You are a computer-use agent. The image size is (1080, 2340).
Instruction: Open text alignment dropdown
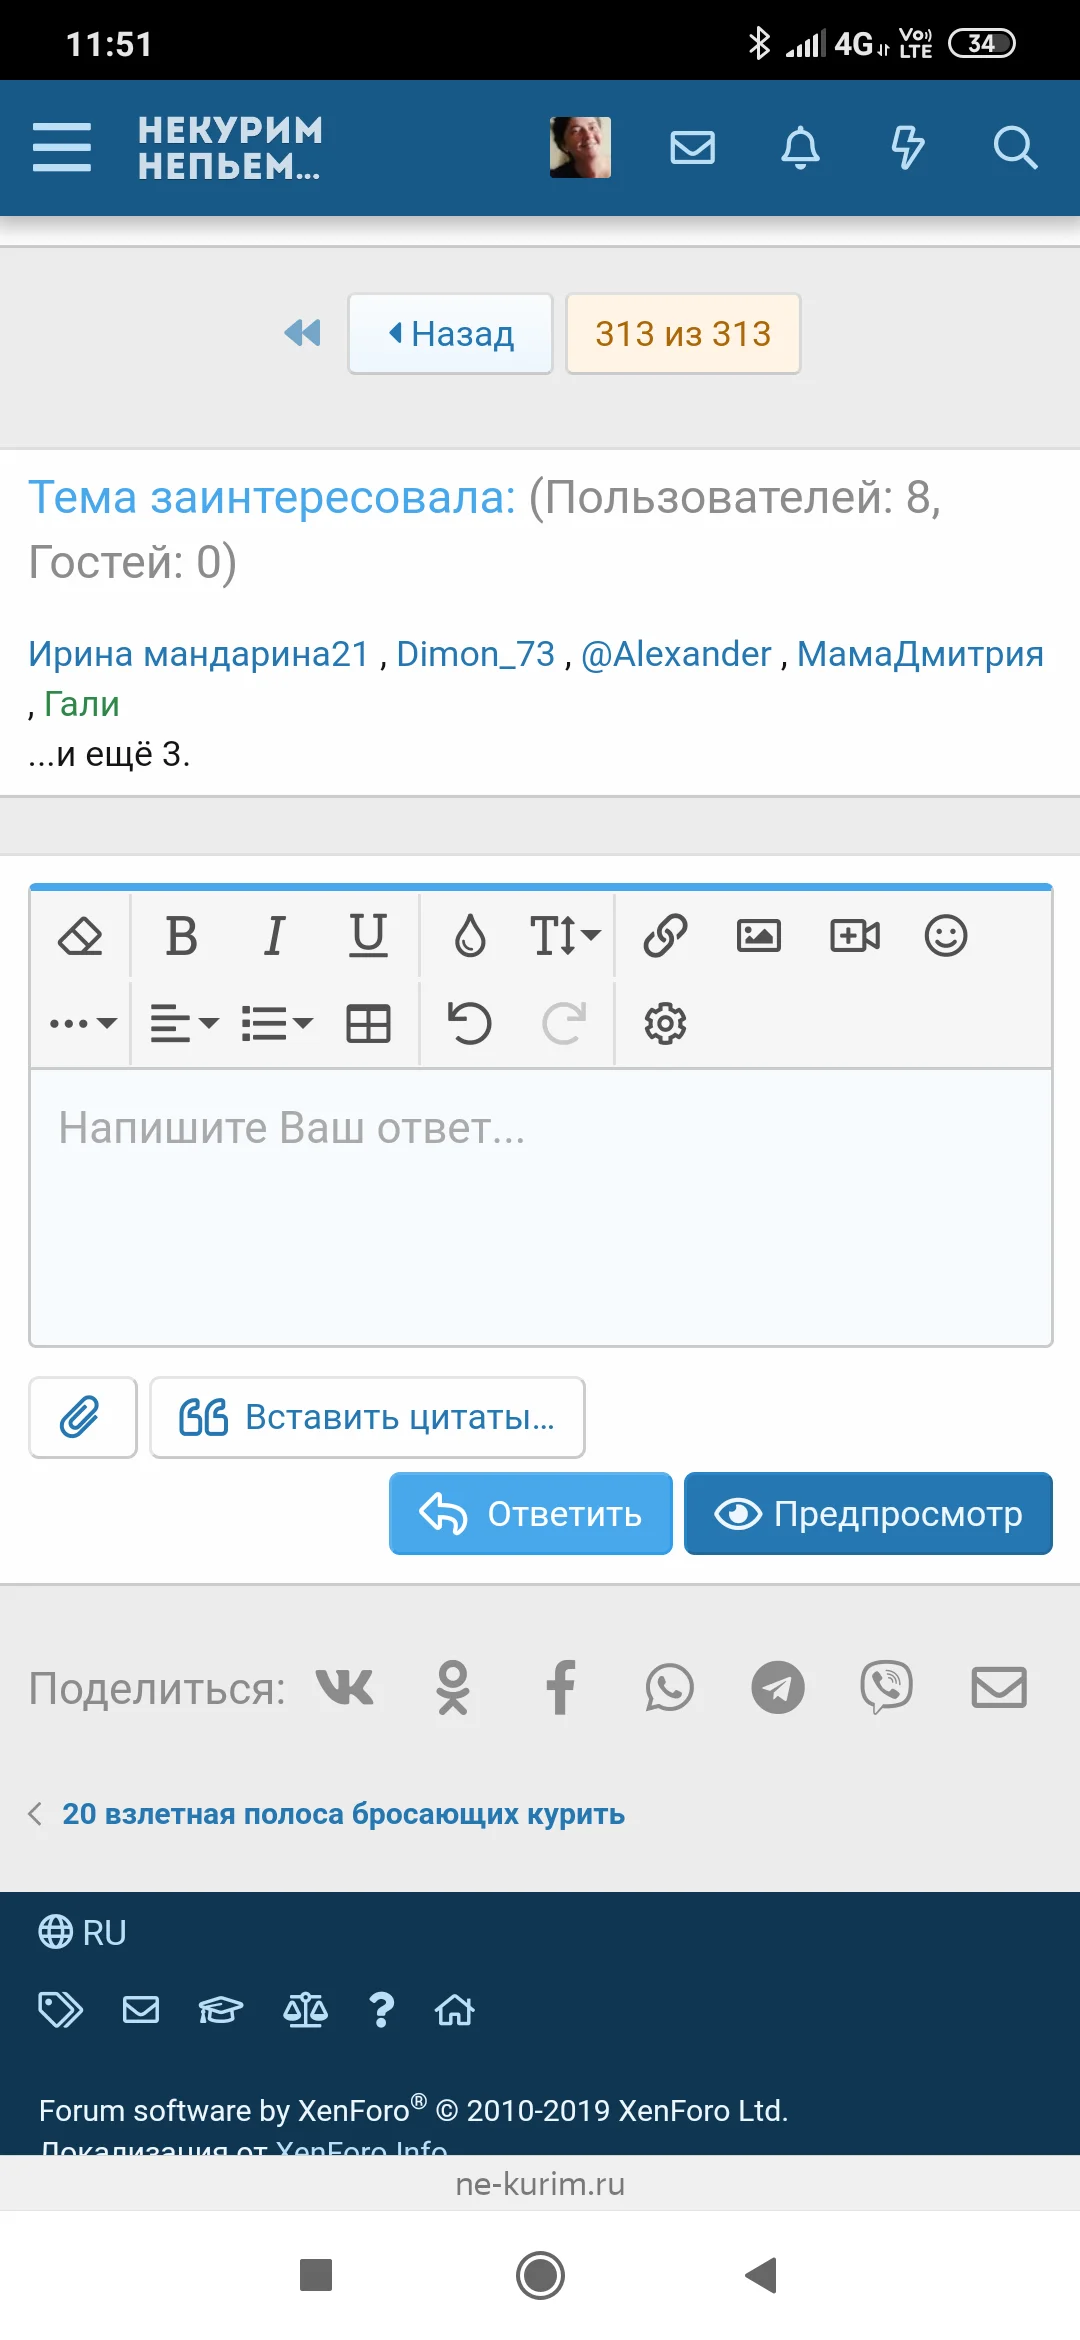pyautogui.click(x=184, y=1023)
